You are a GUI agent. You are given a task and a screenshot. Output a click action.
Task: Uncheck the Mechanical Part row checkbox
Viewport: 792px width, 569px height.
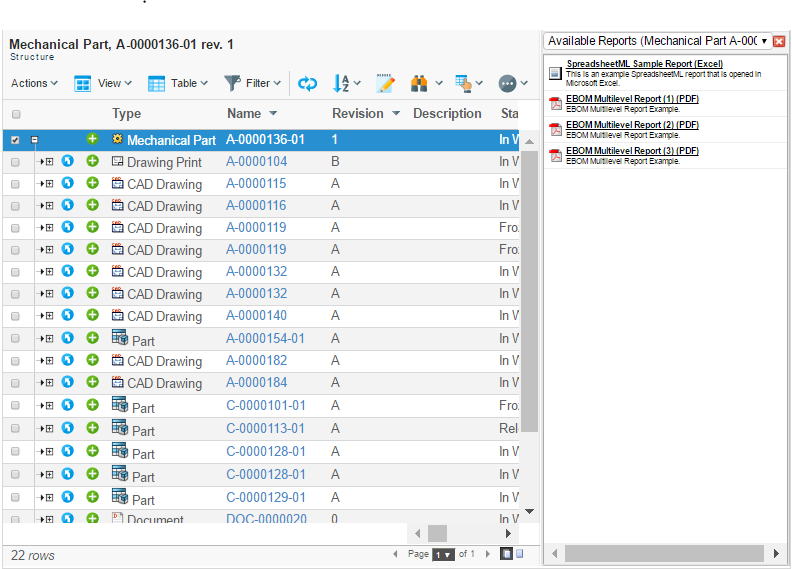(15, 140)
